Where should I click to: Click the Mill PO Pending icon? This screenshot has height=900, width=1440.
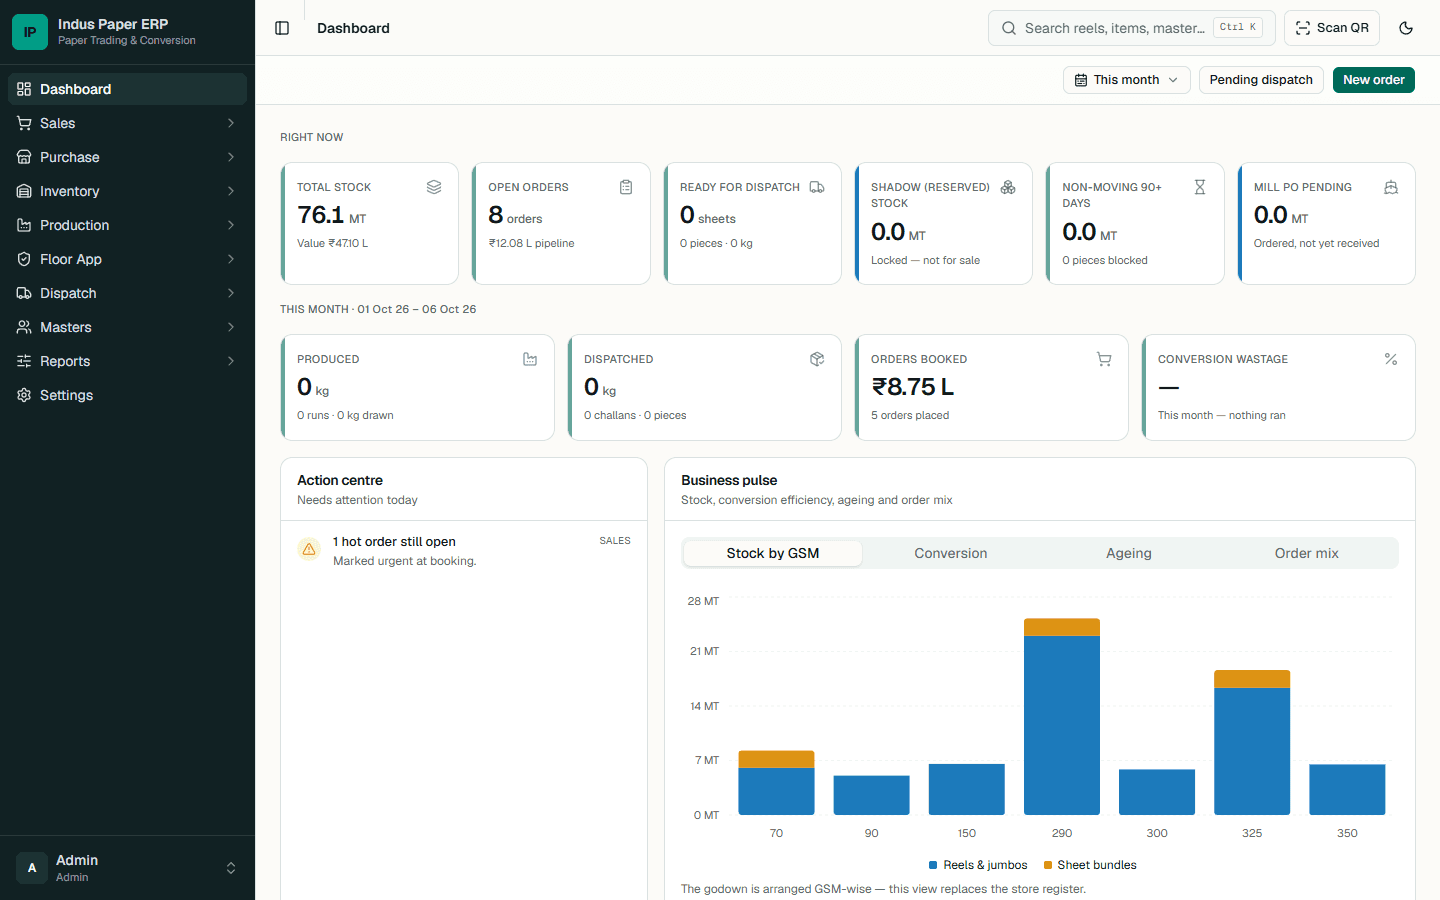pos(1391,187)
